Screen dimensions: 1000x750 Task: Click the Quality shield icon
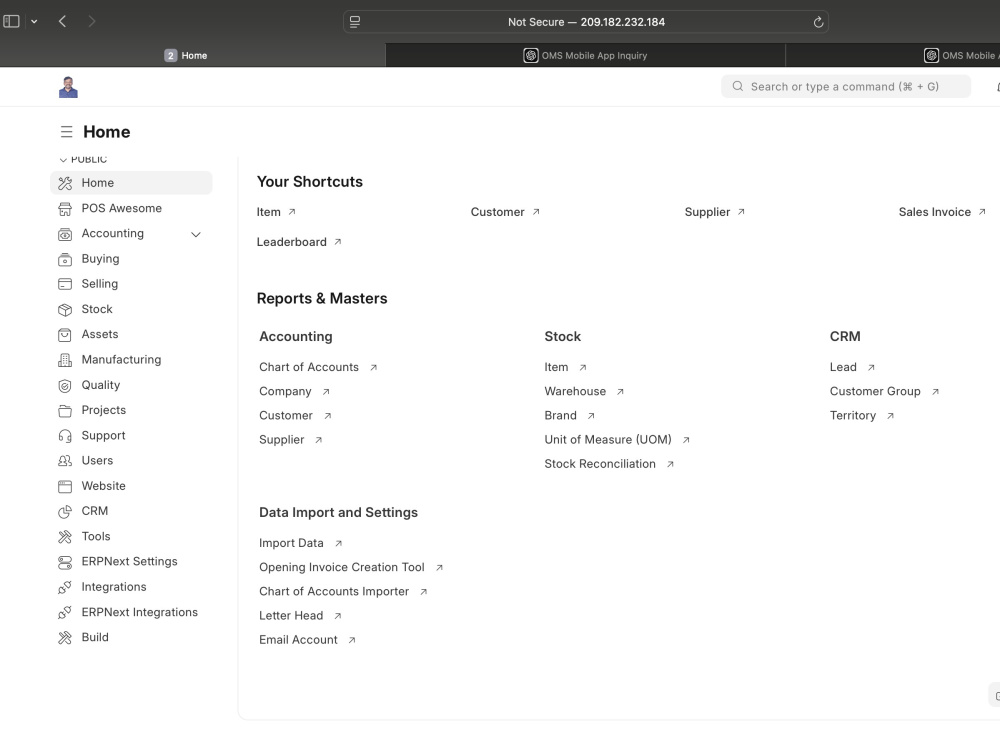point(65,386)
